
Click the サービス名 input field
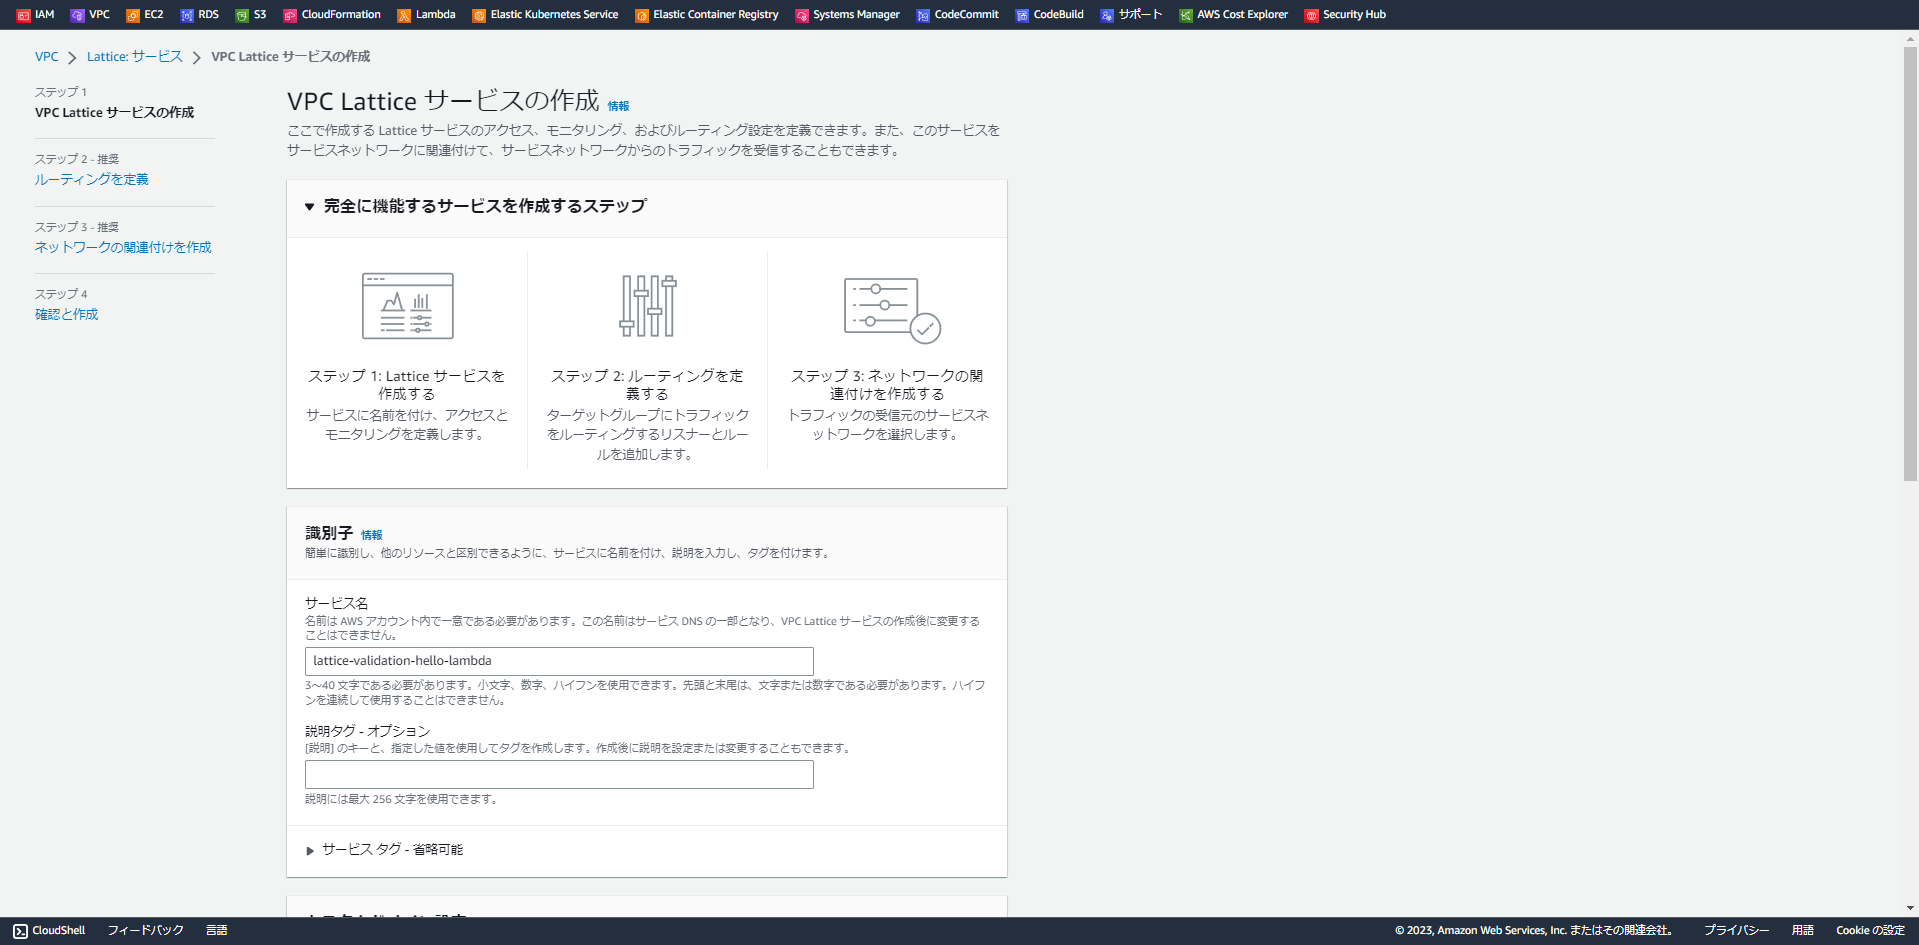coord(559,661)
